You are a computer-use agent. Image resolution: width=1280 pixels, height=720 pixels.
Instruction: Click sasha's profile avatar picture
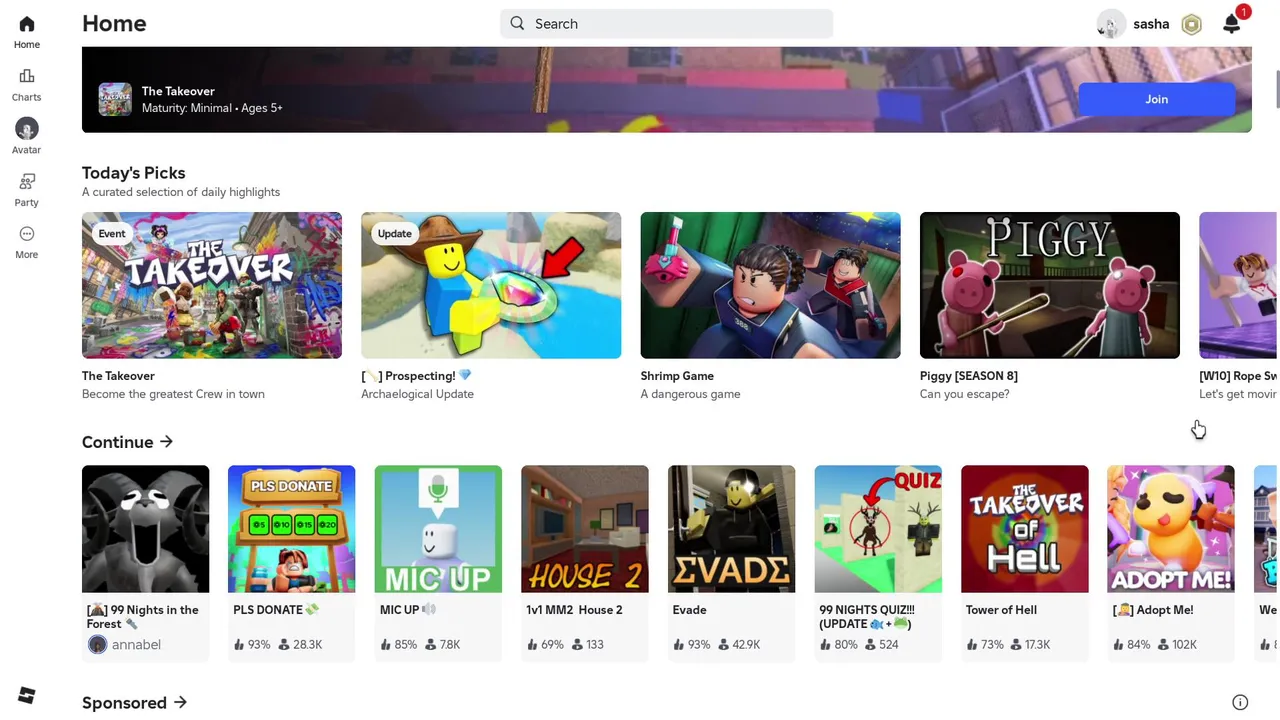pos(1111,24)
